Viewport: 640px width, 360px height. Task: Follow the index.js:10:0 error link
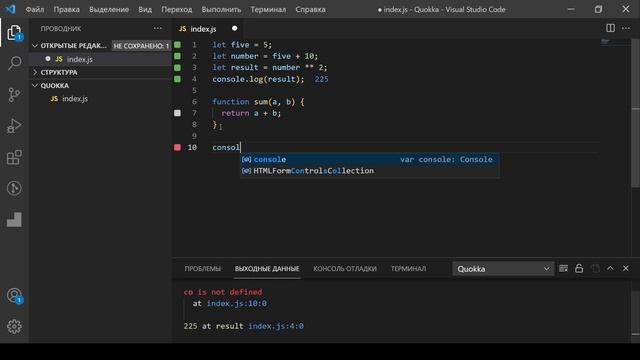[x=237, y=303]
